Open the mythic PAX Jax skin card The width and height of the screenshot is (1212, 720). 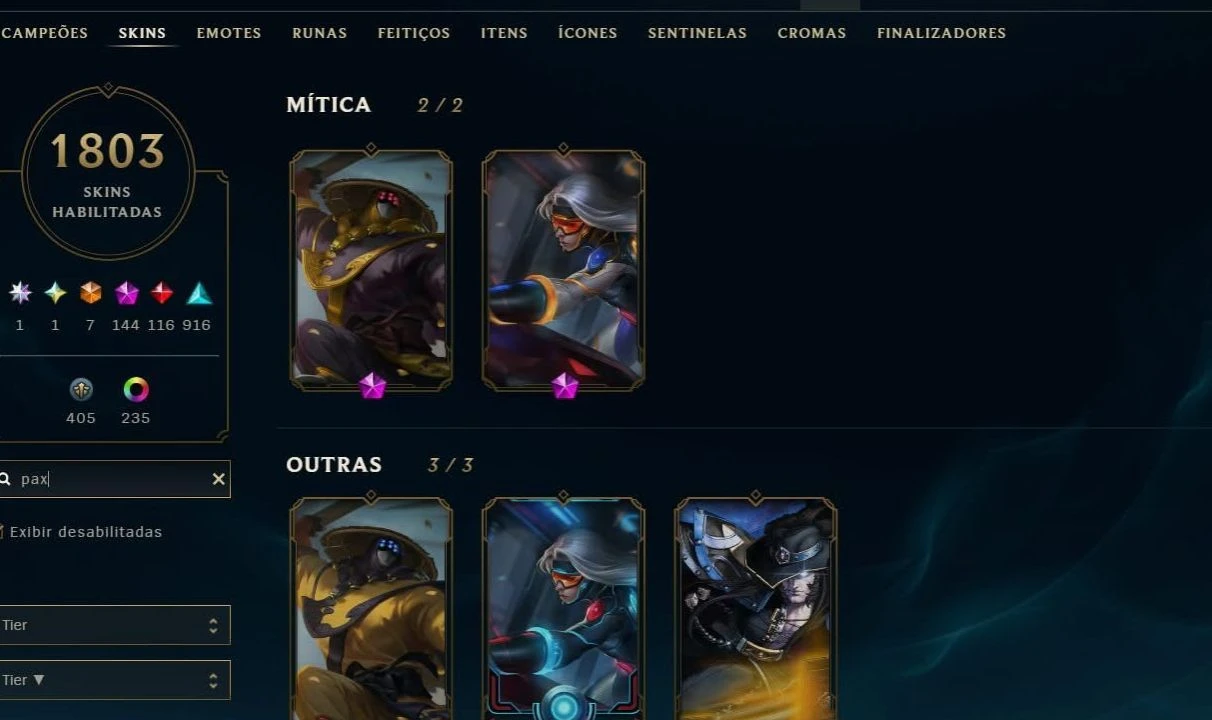tap(371, 270)
